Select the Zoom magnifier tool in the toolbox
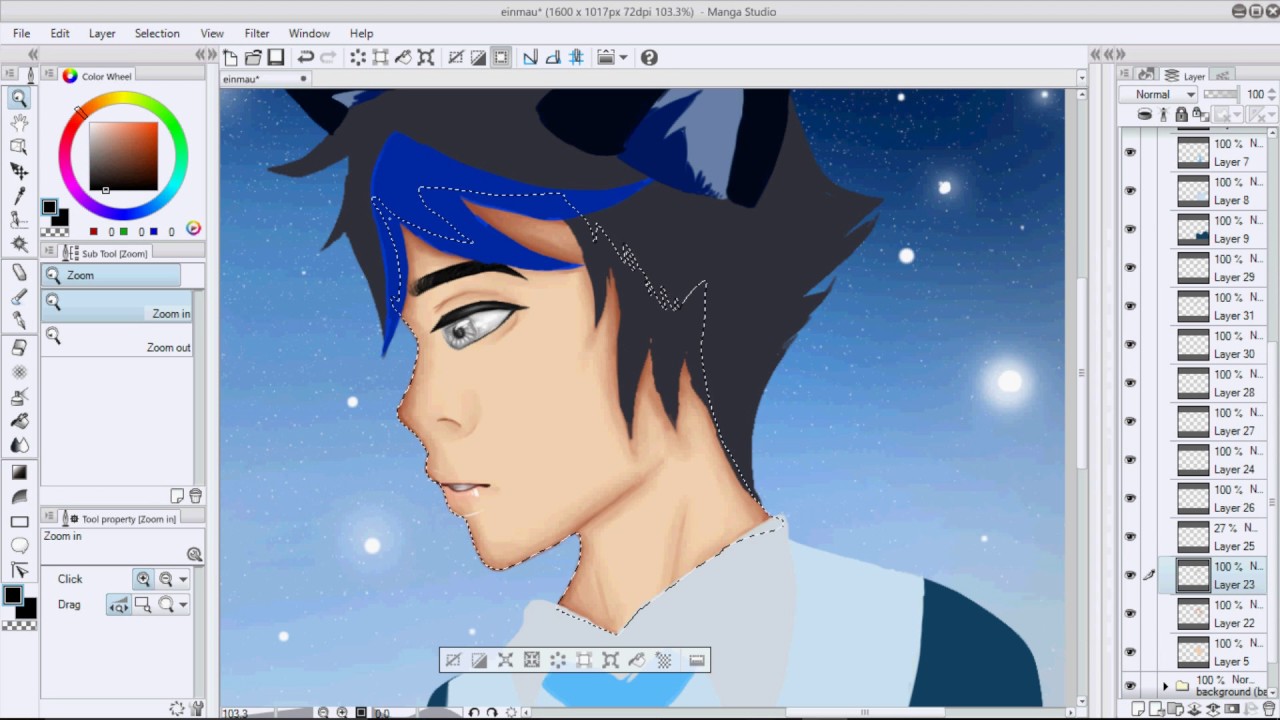The width and height of the screenshot is (1280, 720). (x=19, y=98)
